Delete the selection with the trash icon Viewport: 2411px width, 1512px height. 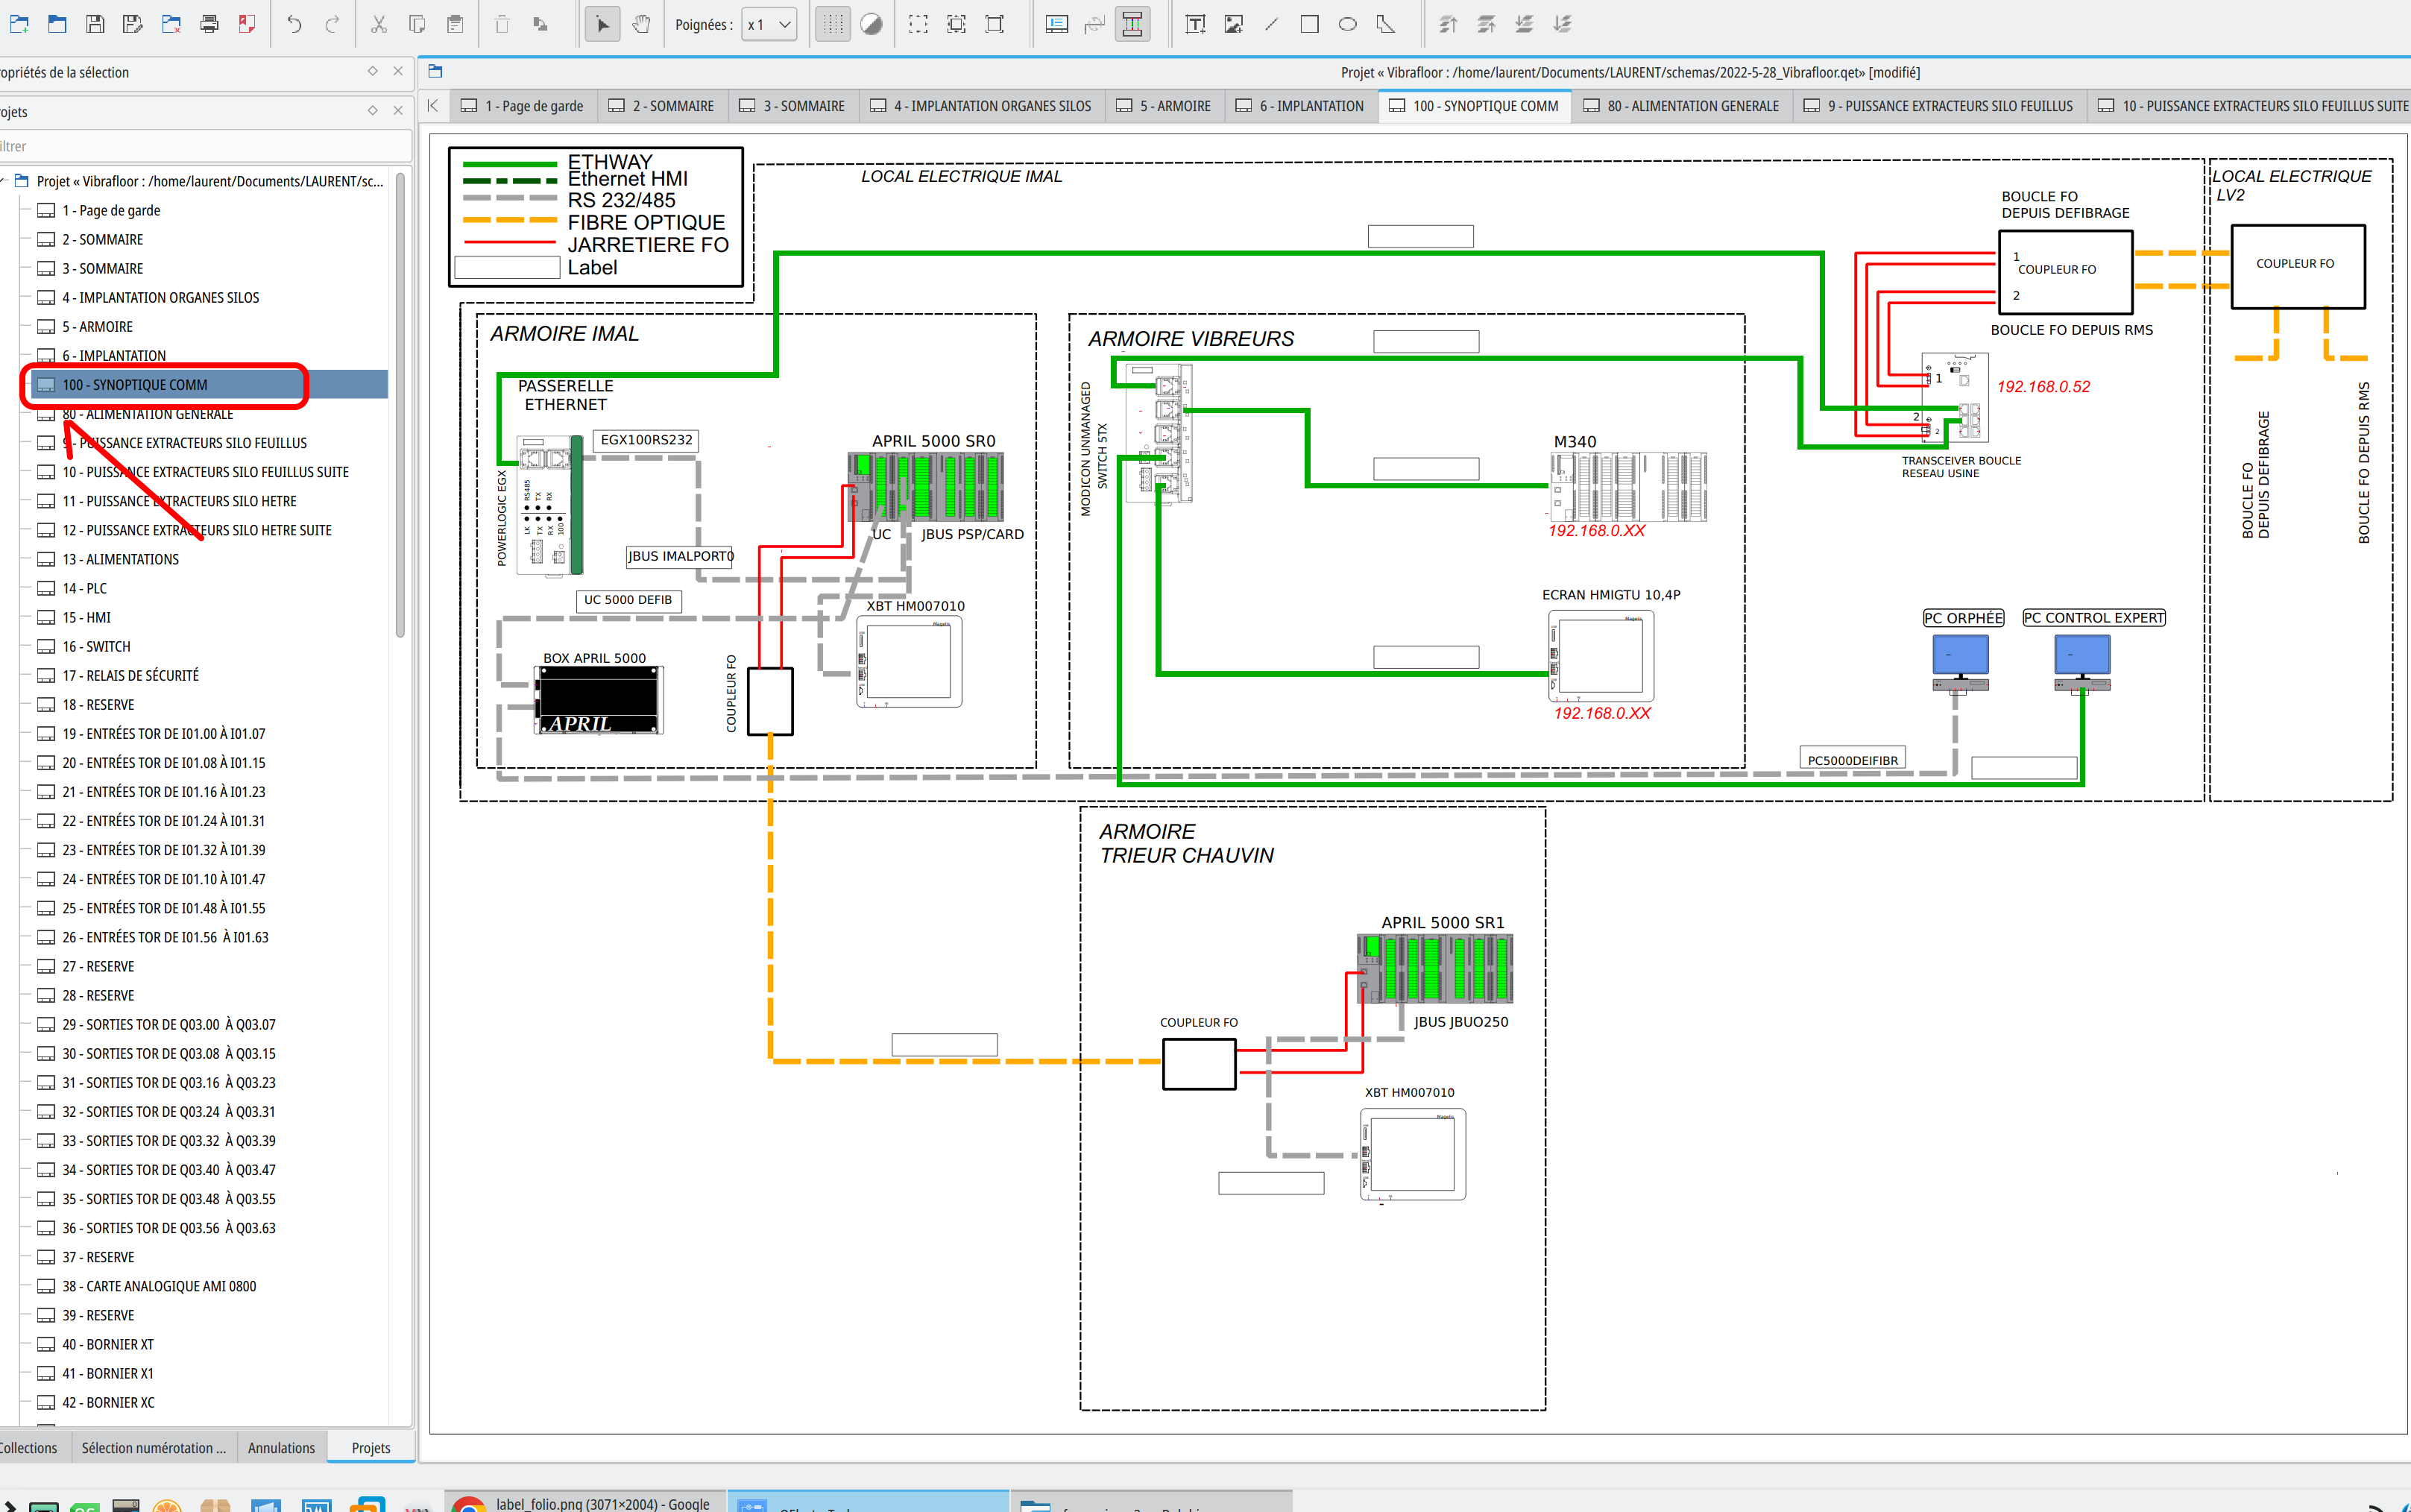coord(502,24)
